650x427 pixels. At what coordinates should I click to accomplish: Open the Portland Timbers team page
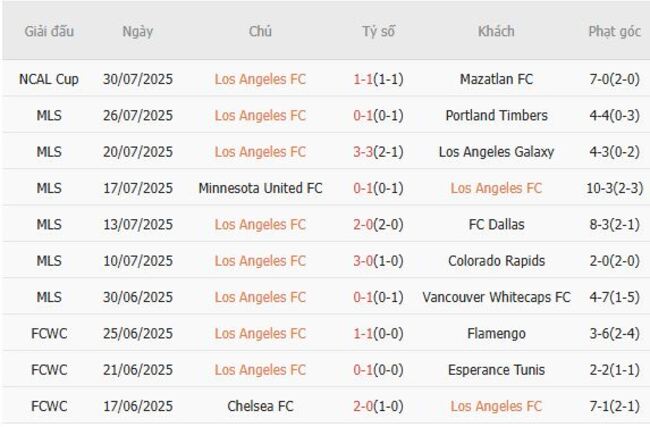pos(496,115)
